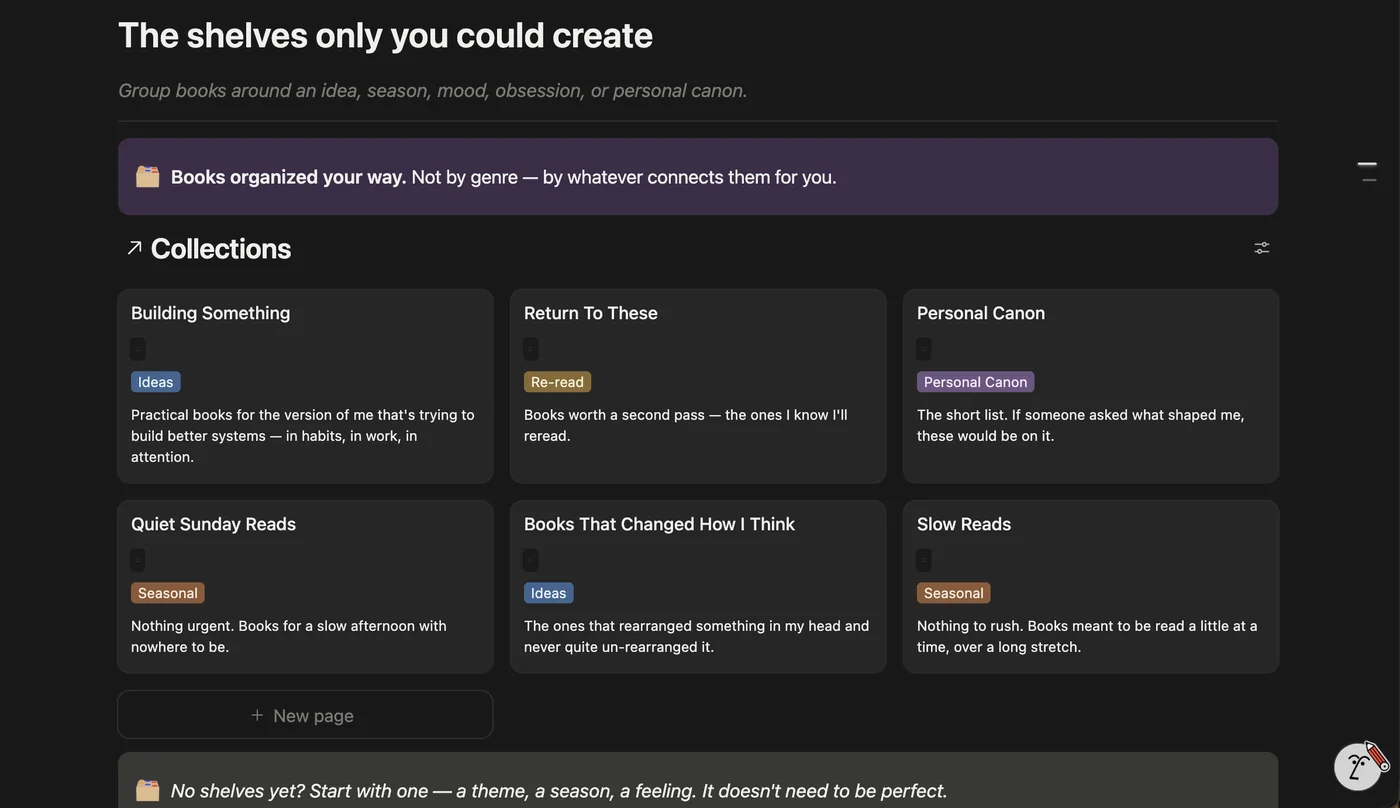The width and height of the screenshot is (1400, 808).
Task: Click description starting 'Nothing to rush.'
Action: pos(1088,636)
